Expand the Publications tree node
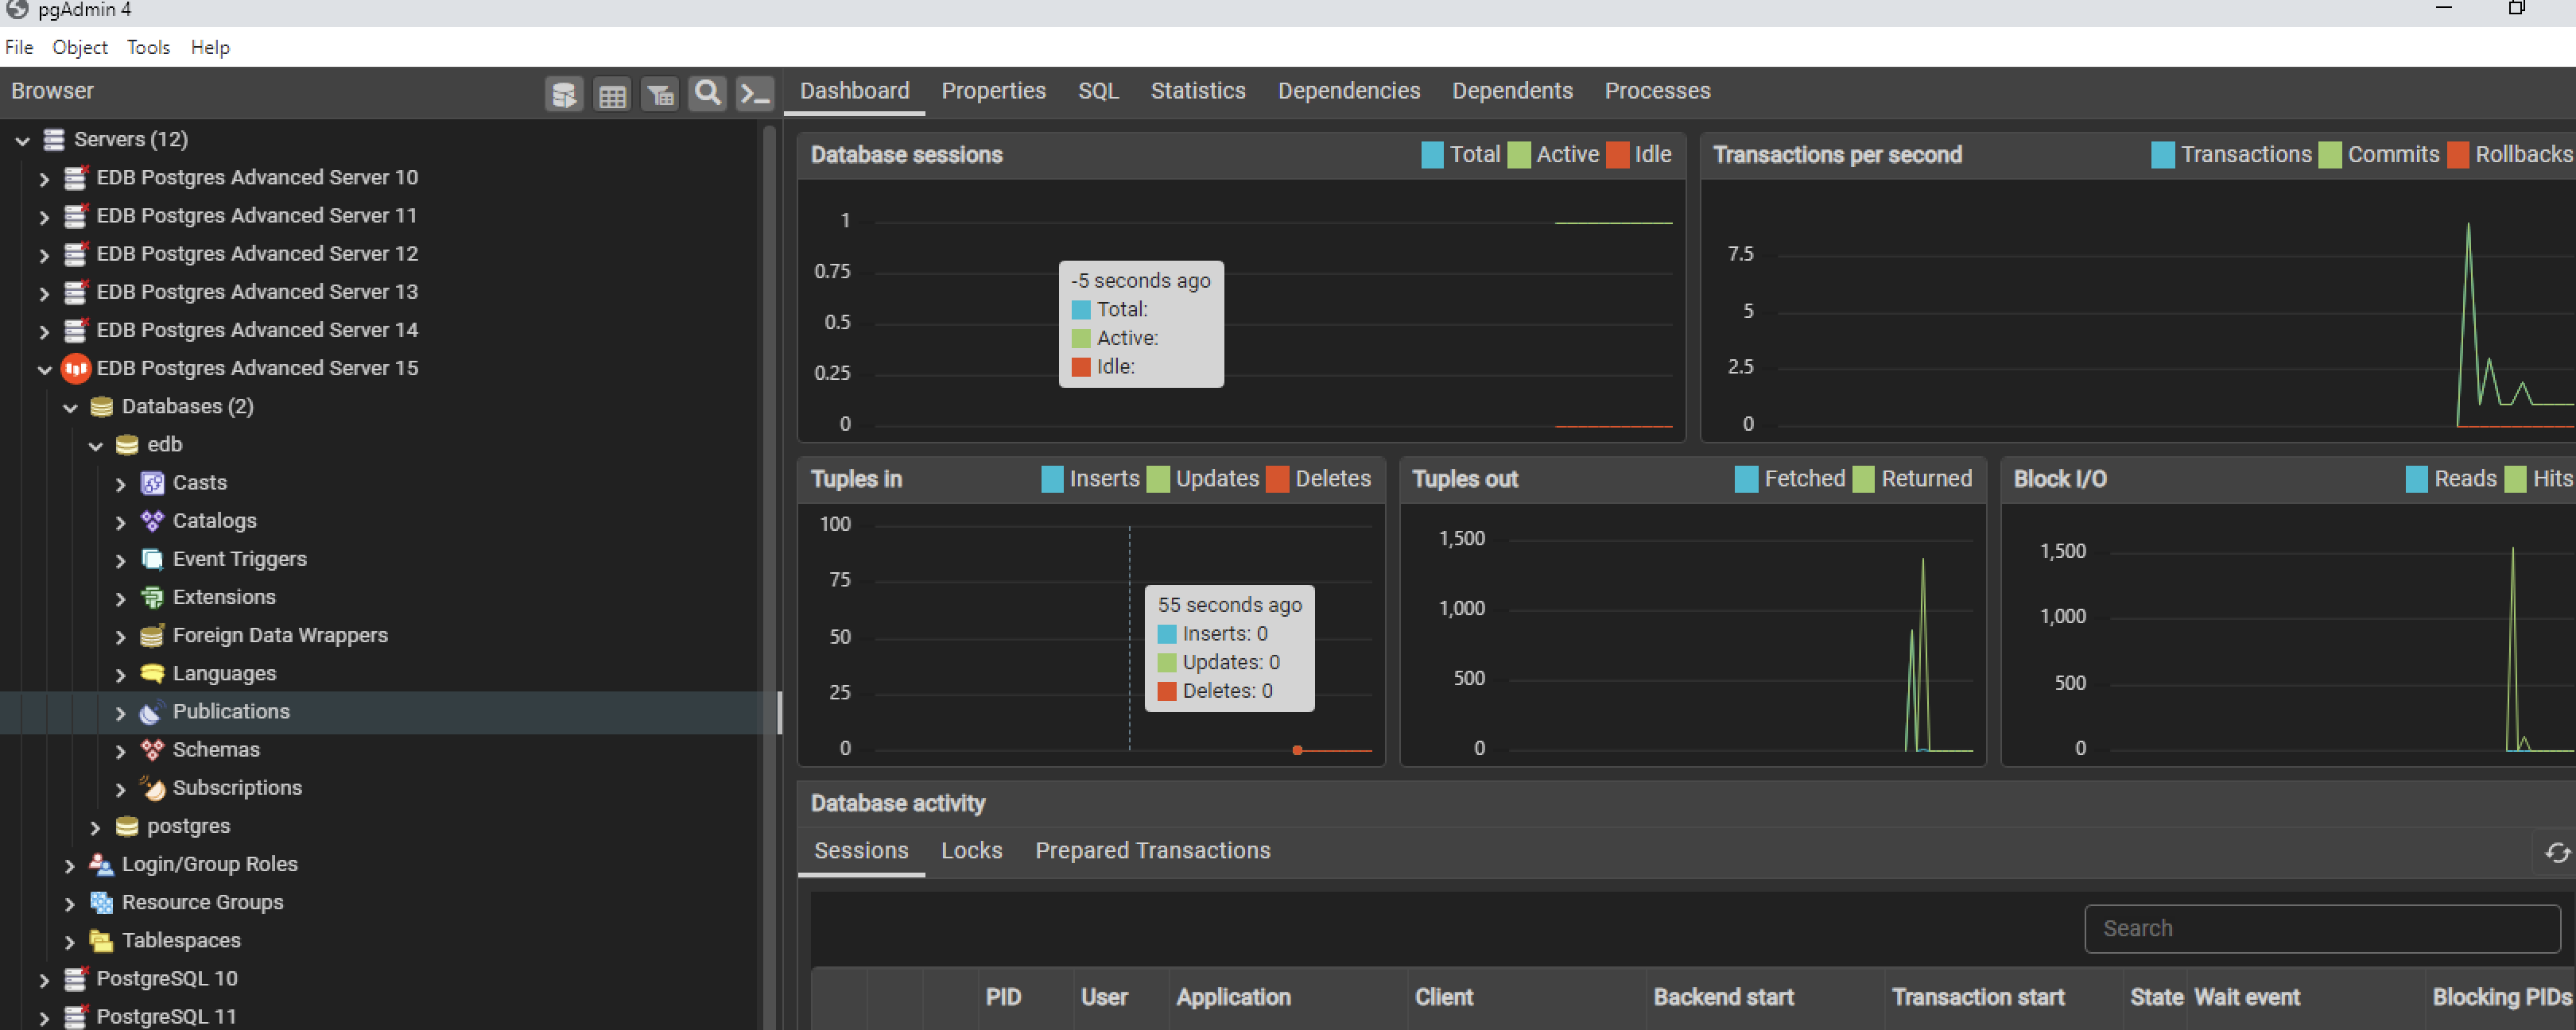Viewport: 2576px width, 1030px height. [x=120, y=713]
